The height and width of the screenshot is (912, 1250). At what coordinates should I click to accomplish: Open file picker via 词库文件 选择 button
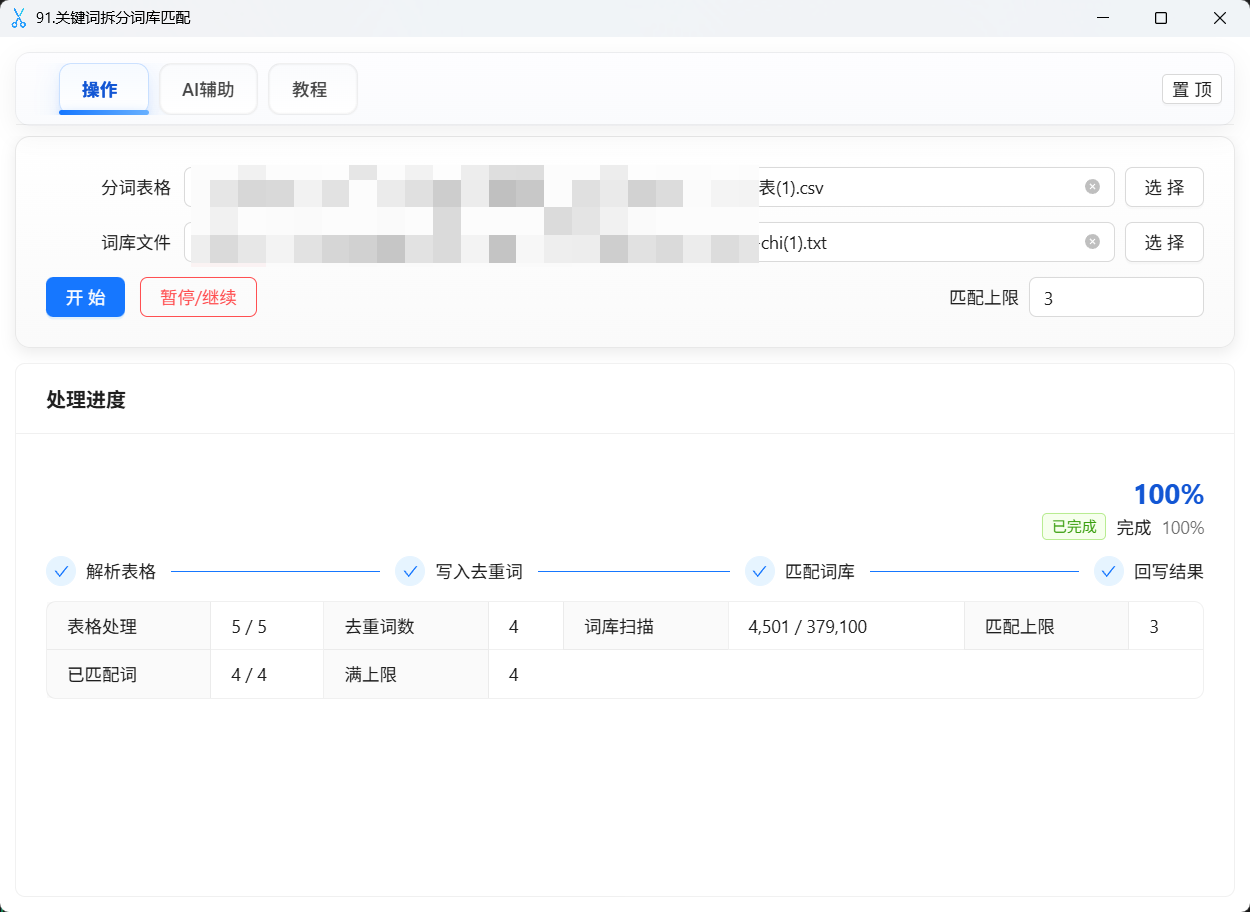pyautogui.click(x=1164, y=242)
